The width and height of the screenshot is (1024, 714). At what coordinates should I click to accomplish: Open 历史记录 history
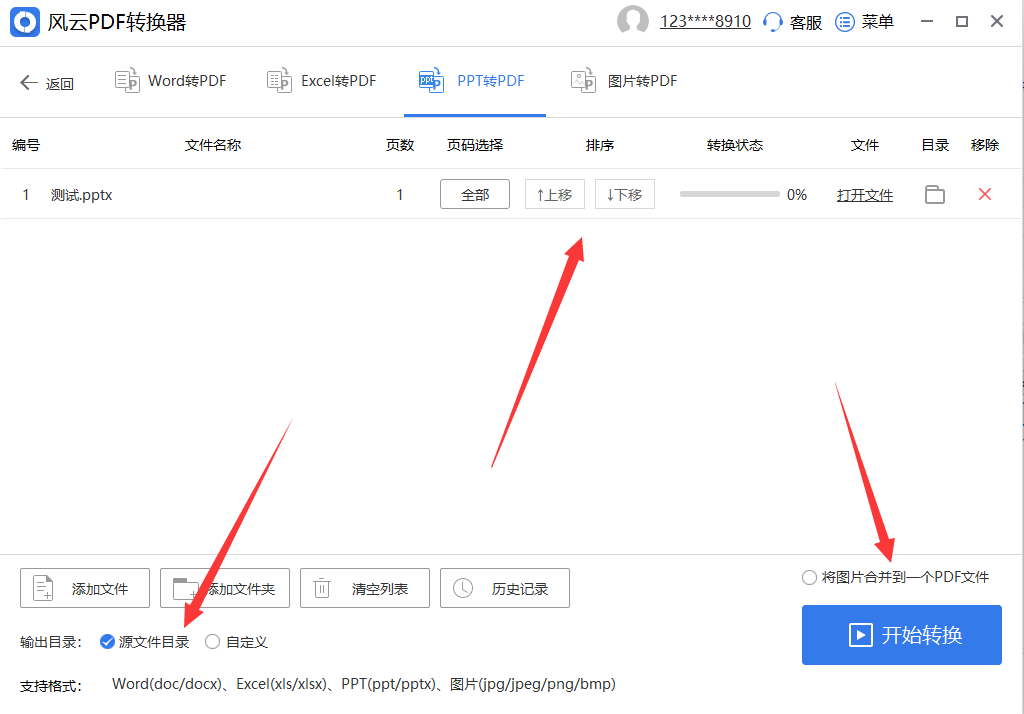coord(505,588)
